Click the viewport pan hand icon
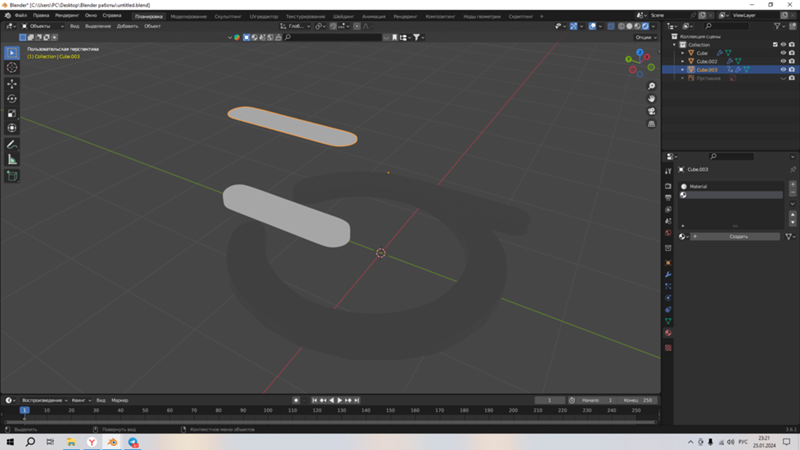 (652, 98)
